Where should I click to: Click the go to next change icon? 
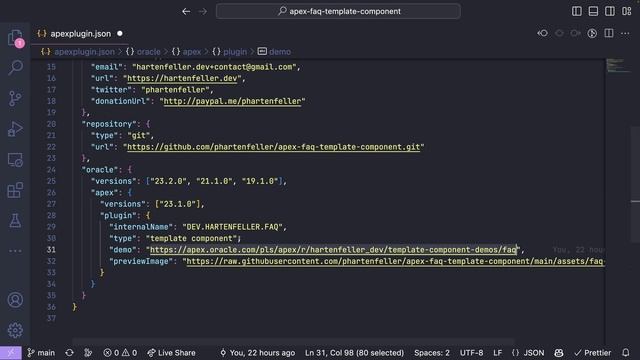tap(576, 33)
